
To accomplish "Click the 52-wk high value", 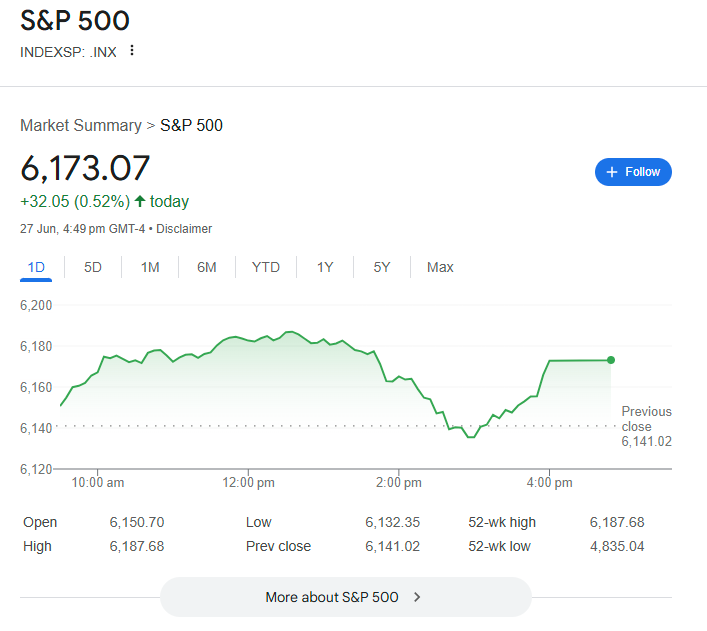I will tap(617, 522).
